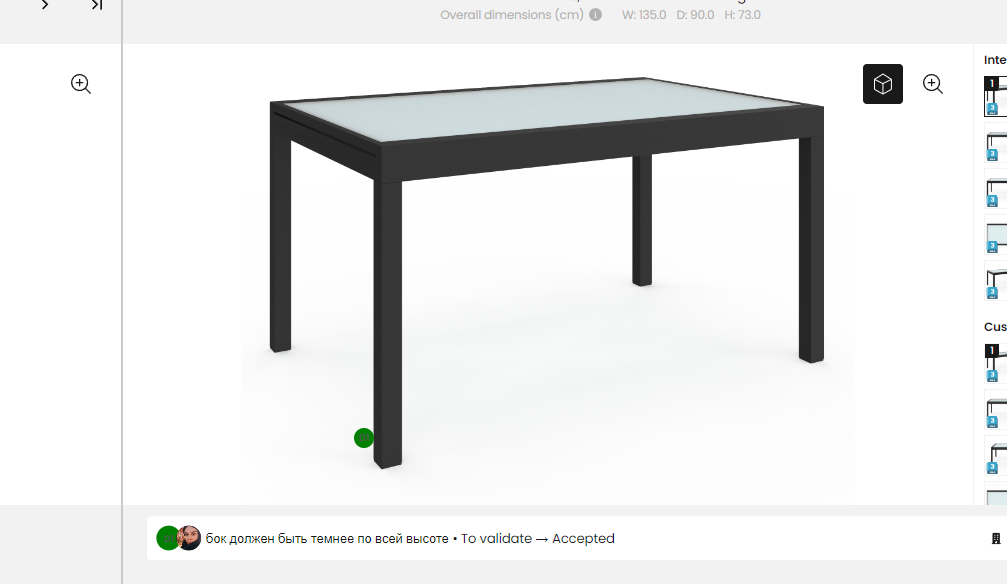Screen dimensions: 1007x584
Task: Click the green badge in comment row
Action: pyautogui.click(x=166, y=538)
